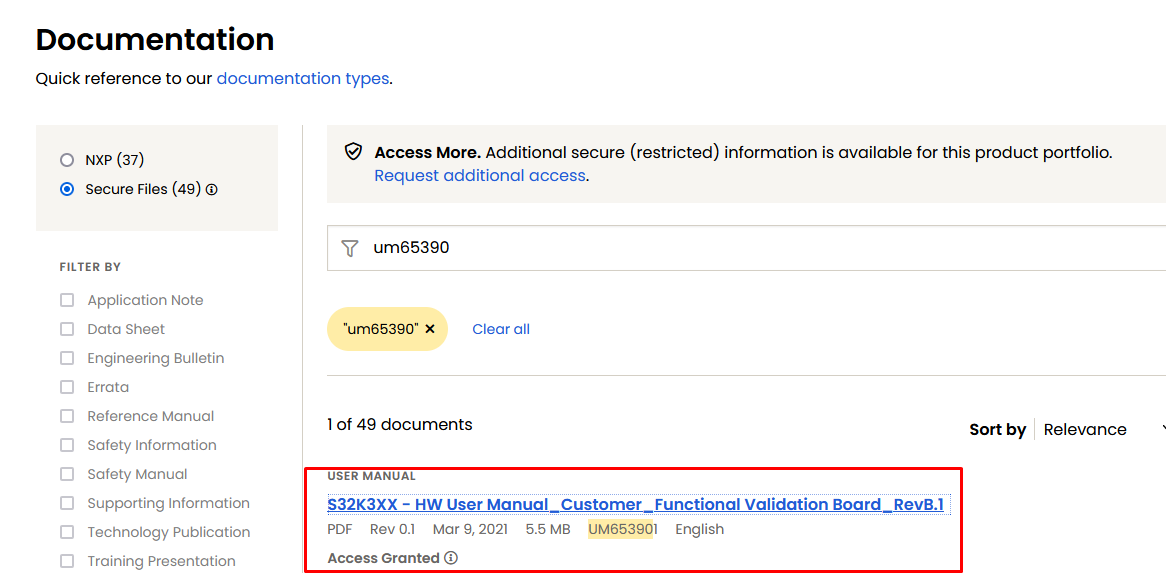Click the info icon beside Secure Files

click(x=212, y=190)
